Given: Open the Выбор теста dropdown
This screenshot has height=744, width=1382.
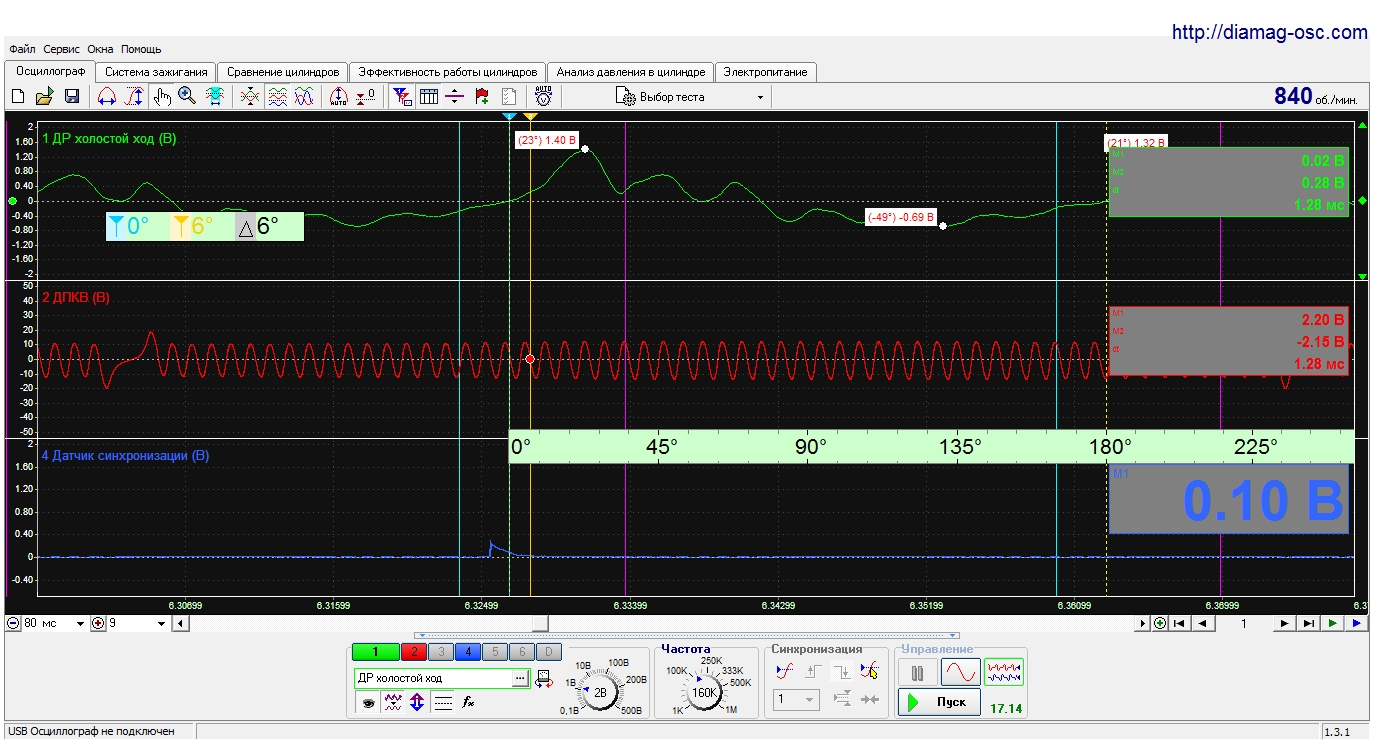Looking at the screenshot, I should (690, 97).
